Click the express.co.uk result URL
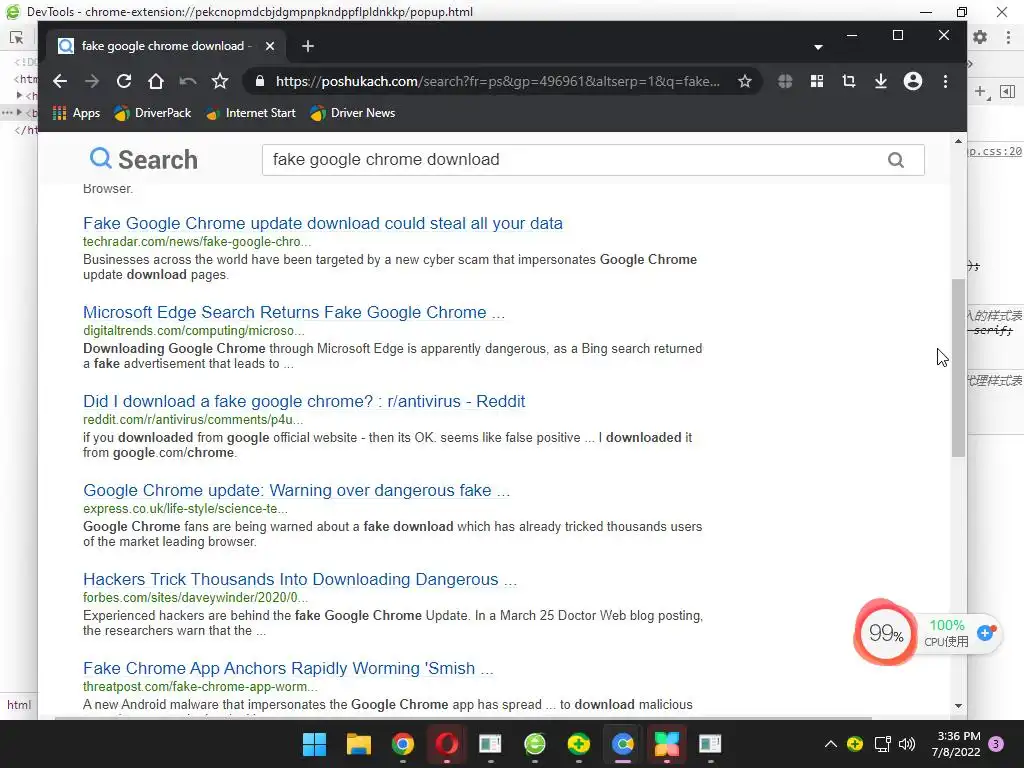The height and width of the screenshot is (768, 1024). click(x=185, y=509)
